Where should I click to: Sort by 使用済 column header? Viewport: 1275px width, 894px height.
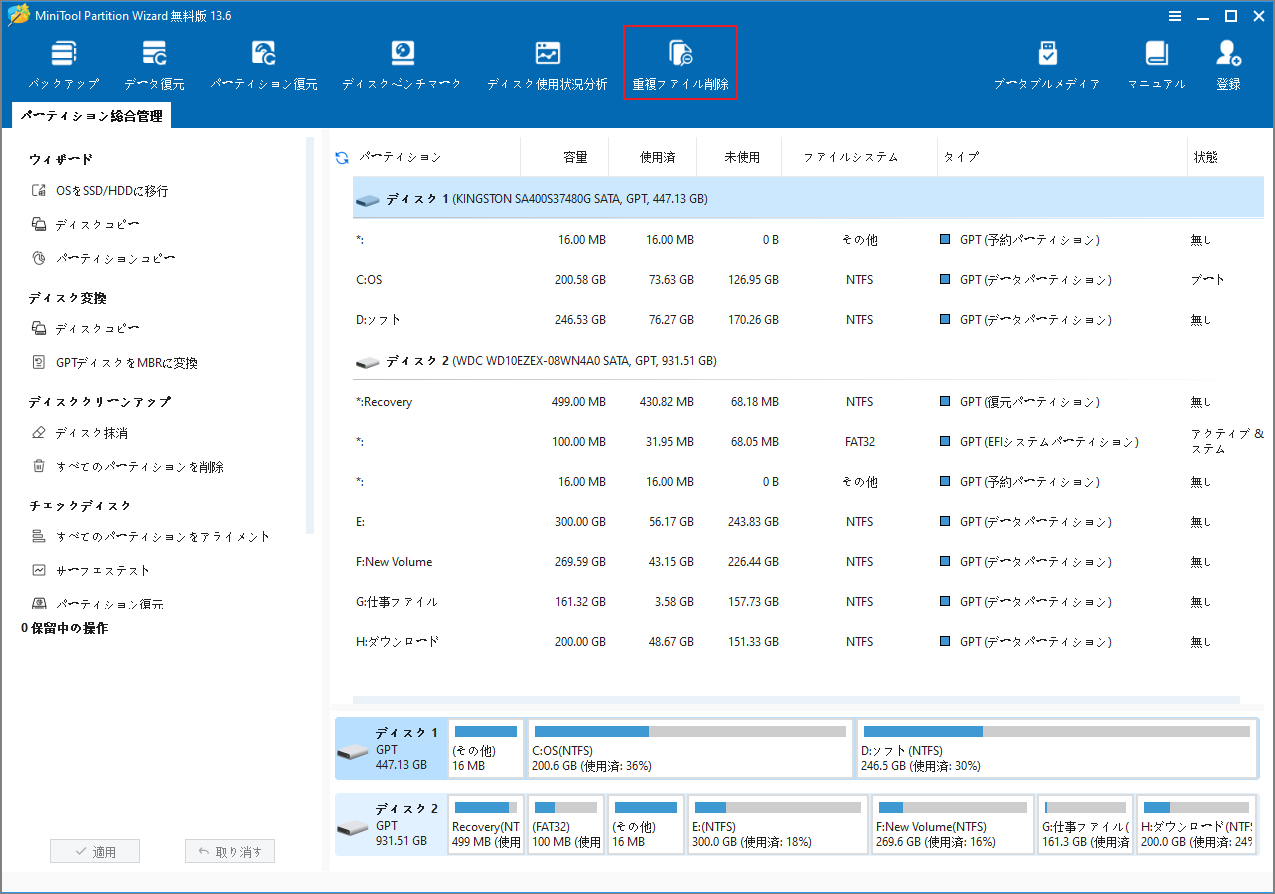658,158
